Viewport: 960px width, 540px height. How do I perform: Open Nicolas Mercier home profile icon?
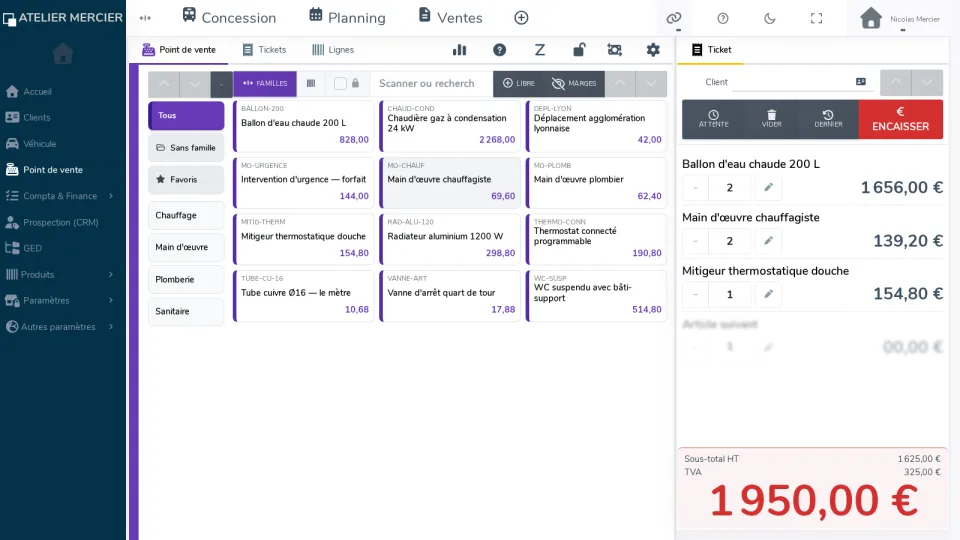point(871,18)
